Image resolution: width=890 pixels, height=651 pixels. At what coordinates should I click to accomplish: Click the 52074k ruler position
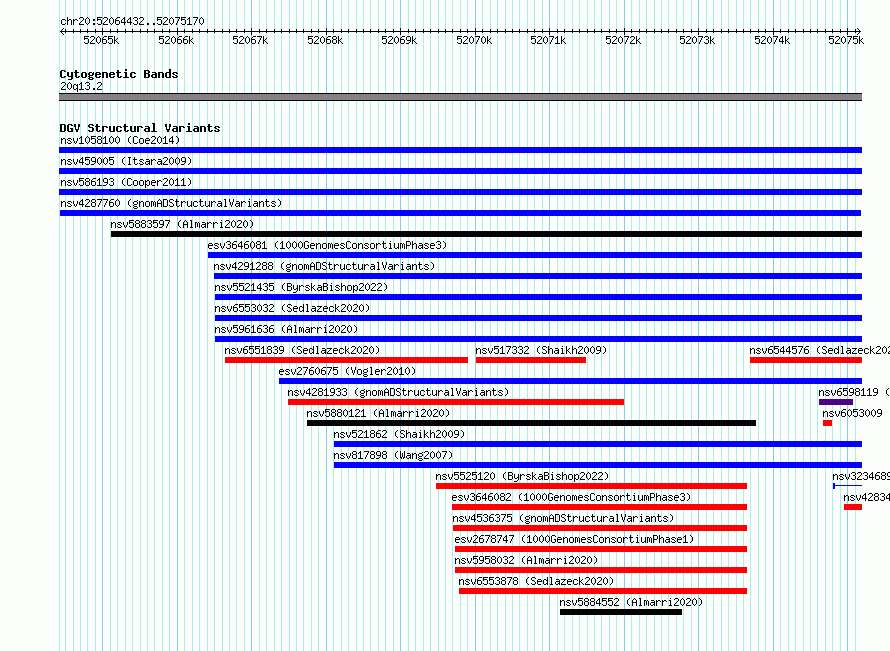[x=772, y=40]
